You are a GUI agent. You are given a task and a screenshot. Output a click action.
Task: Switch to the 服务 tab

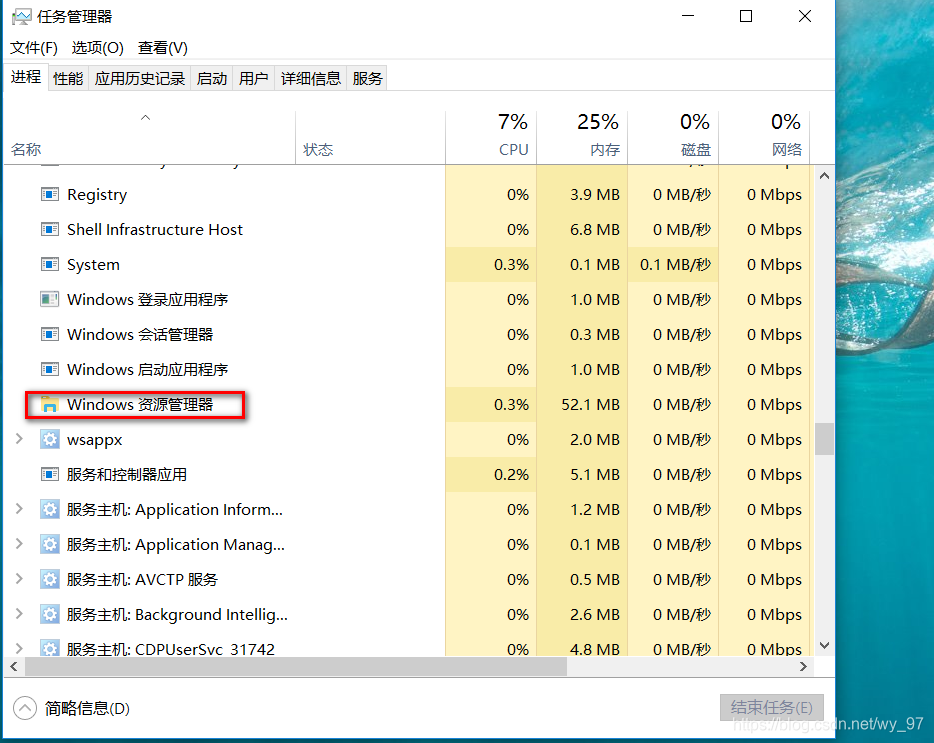[367, 79]
